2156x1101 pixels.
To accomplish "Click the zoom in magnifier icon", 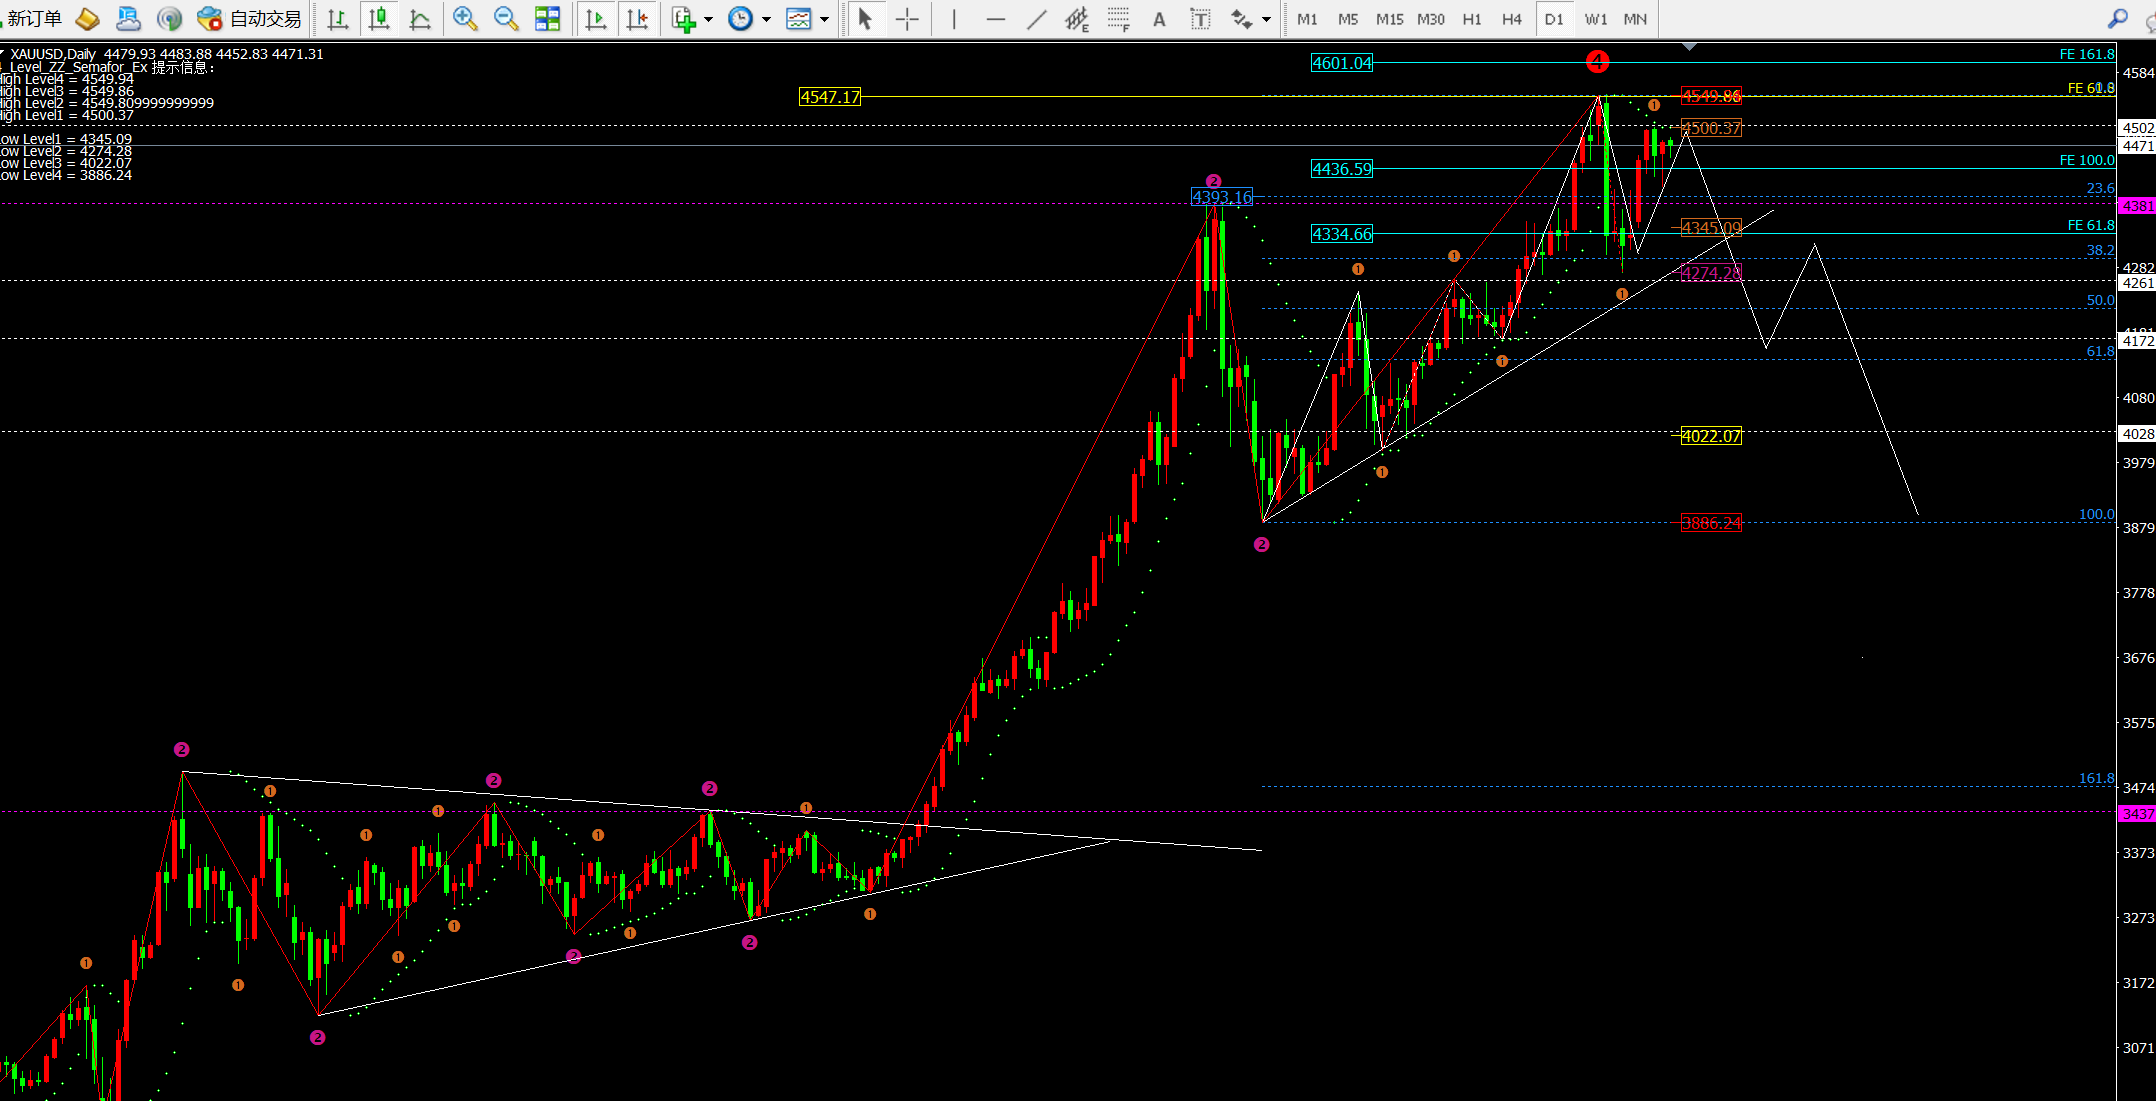I will click(x=464, y=18).
